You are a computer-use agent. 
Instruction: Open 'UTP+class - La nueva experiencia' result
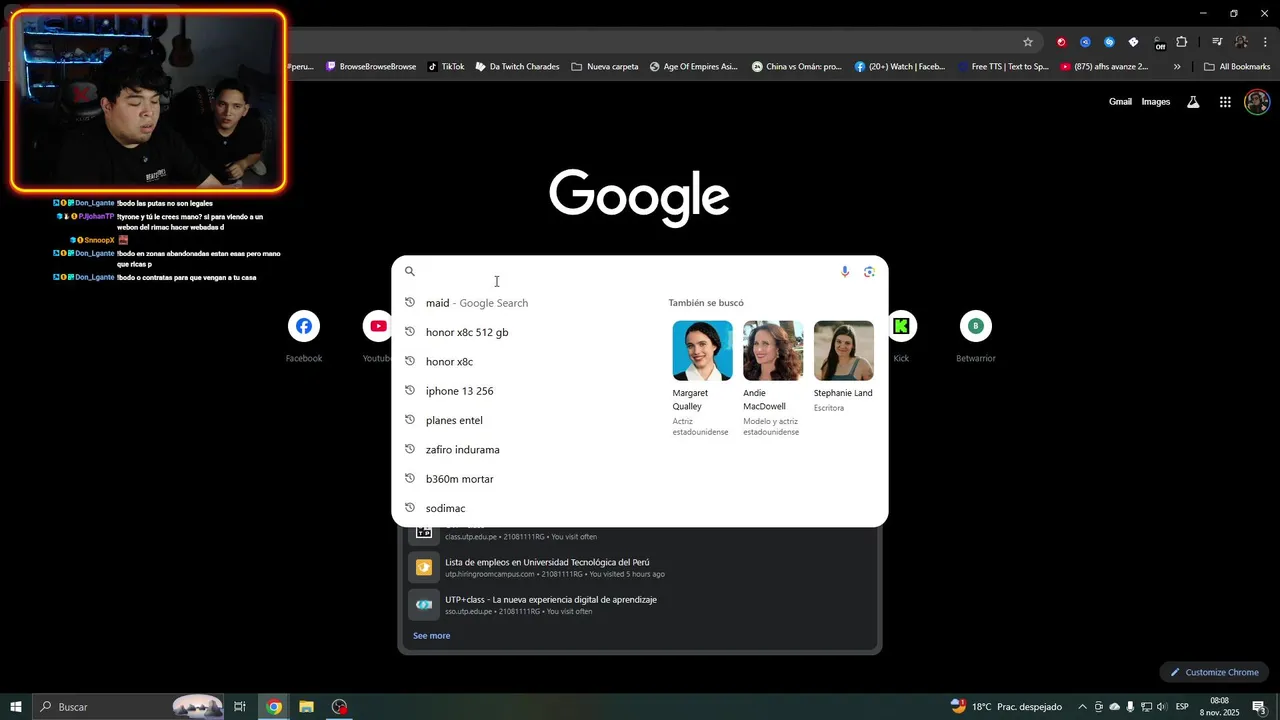point(639,605)
